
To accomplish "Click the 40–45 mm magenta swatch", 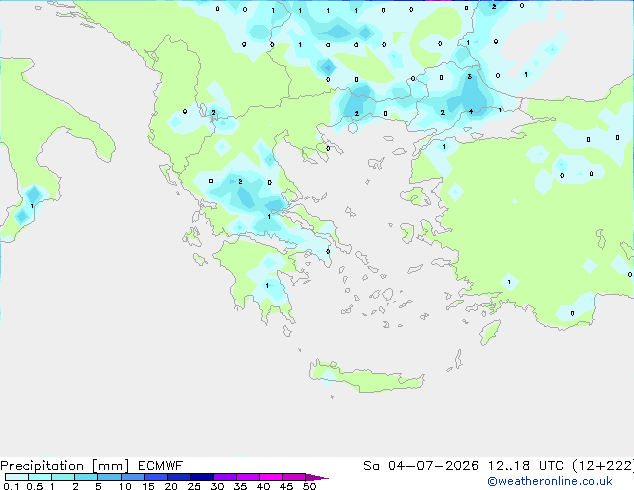I will (x=271, y=477).
